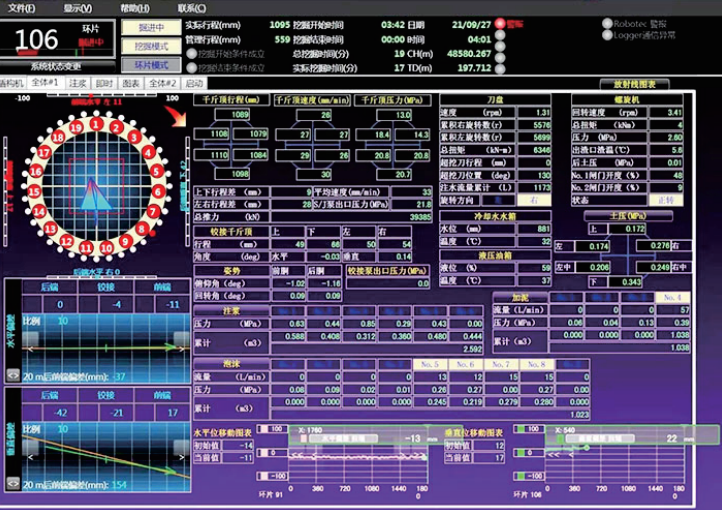
Task: Open the 文件(F) menu
Action: pyautogui.click(x=21, y=7)
